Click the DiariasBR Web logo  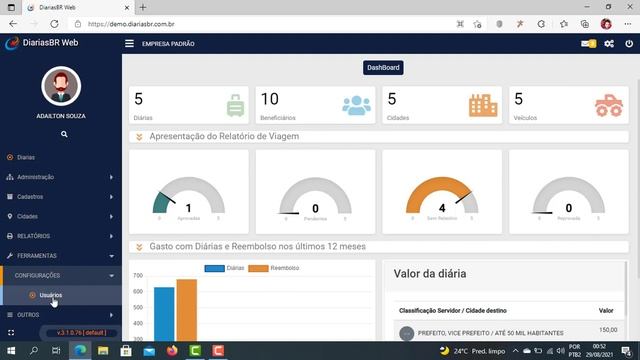click(42, 43)
